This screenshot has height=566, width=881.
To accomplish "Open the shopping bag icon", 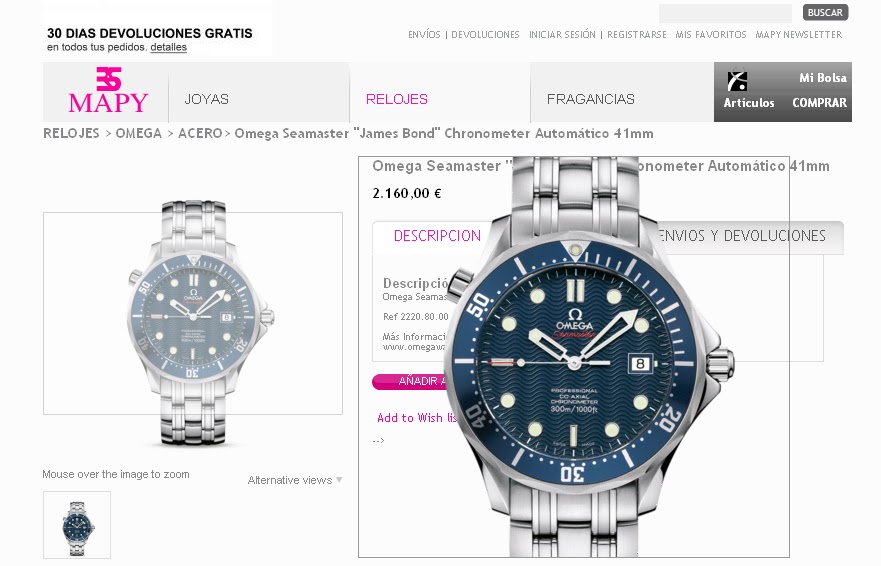I will [x=737, y=80].
